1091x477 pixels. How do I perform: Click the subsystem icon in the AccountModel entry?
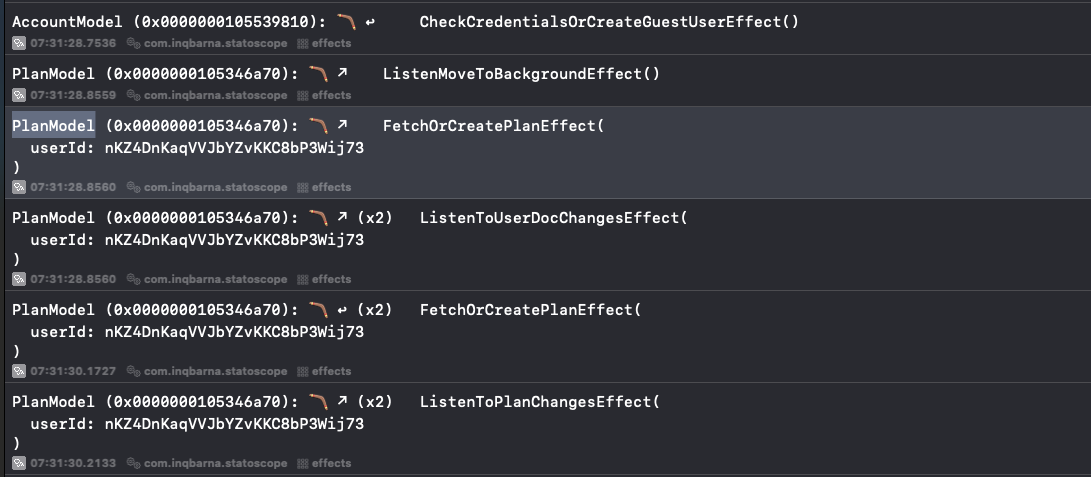pos(133,43)
